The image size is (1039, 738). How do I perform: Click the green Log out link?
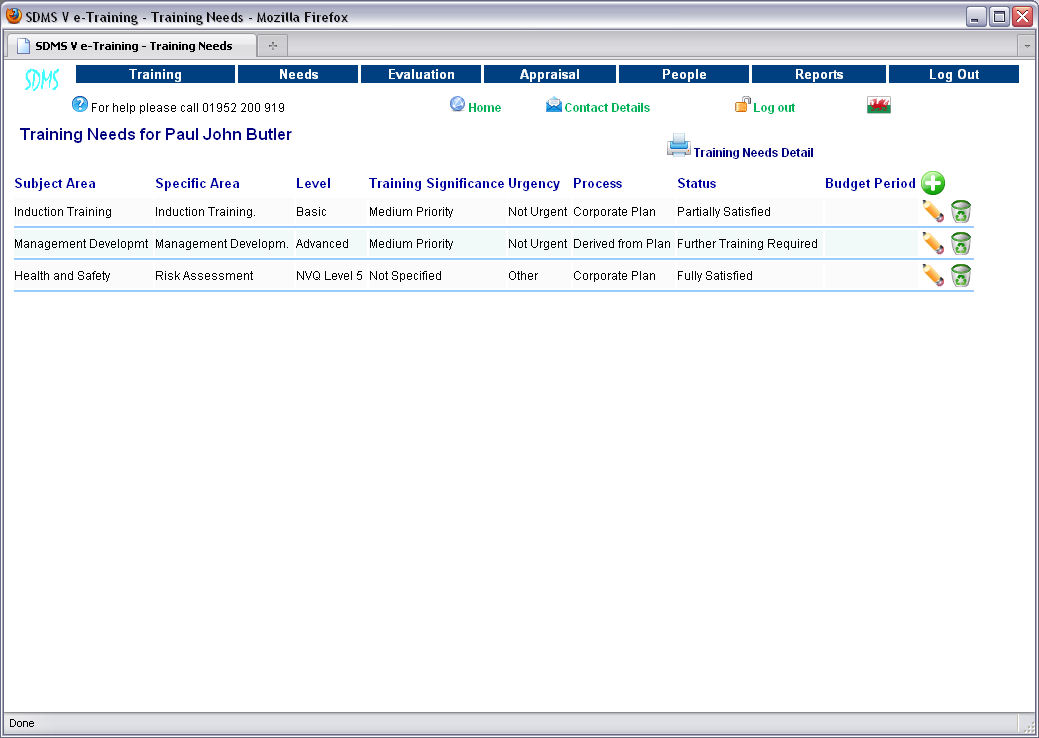tap(774, 107)
